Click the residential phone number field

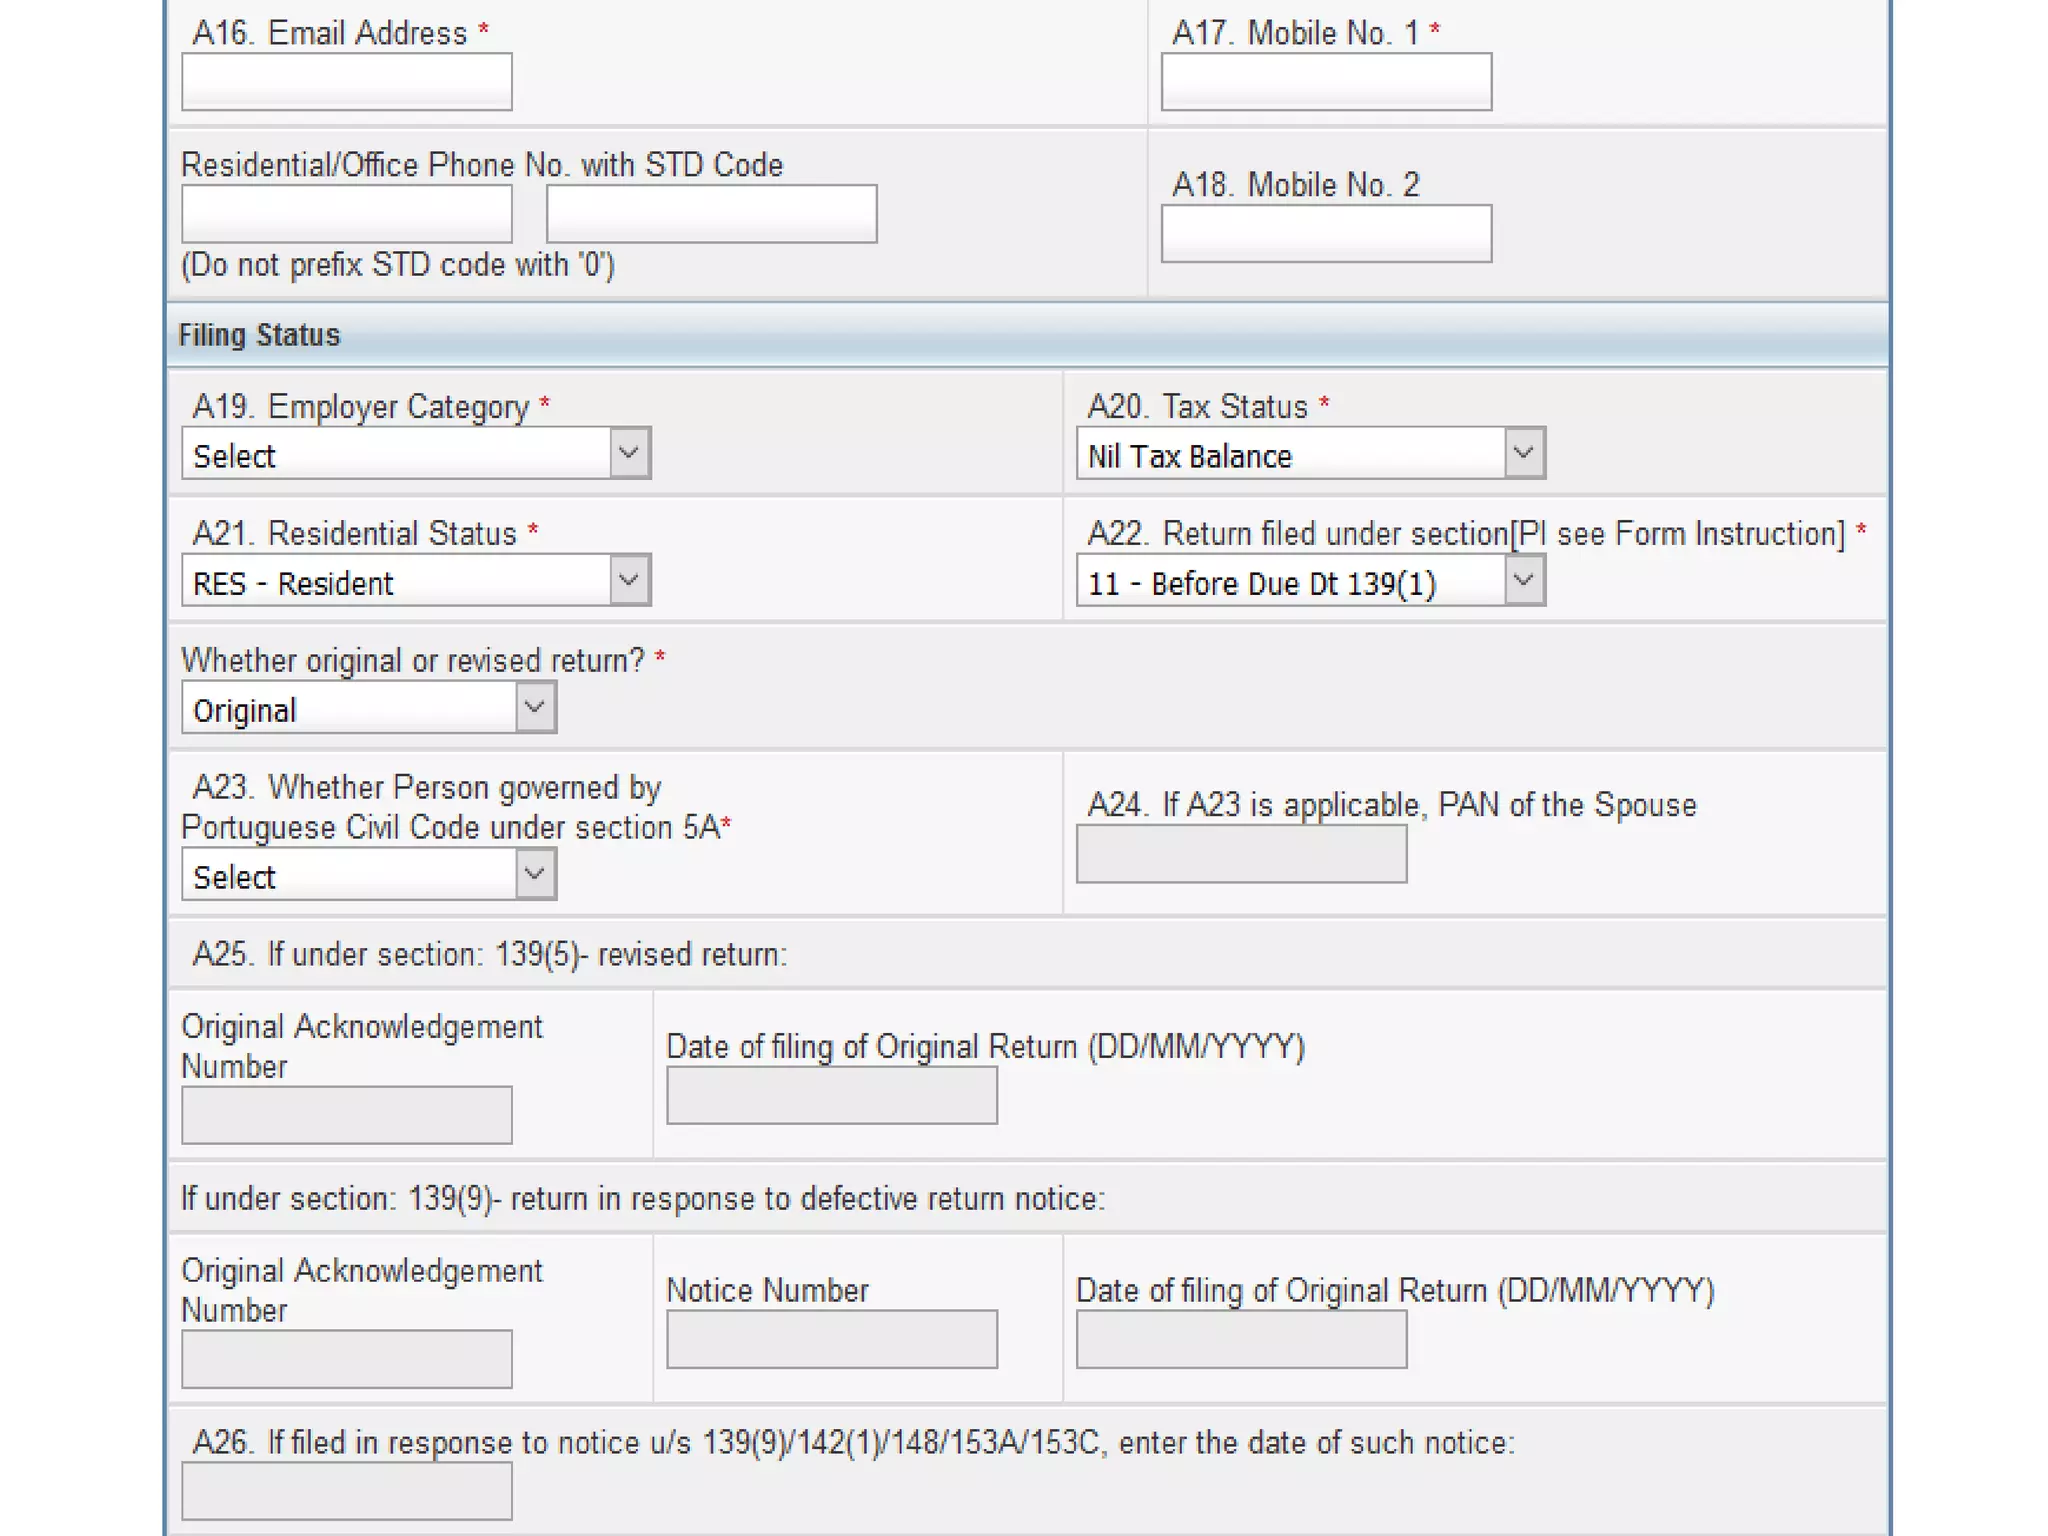click(711, 213)
